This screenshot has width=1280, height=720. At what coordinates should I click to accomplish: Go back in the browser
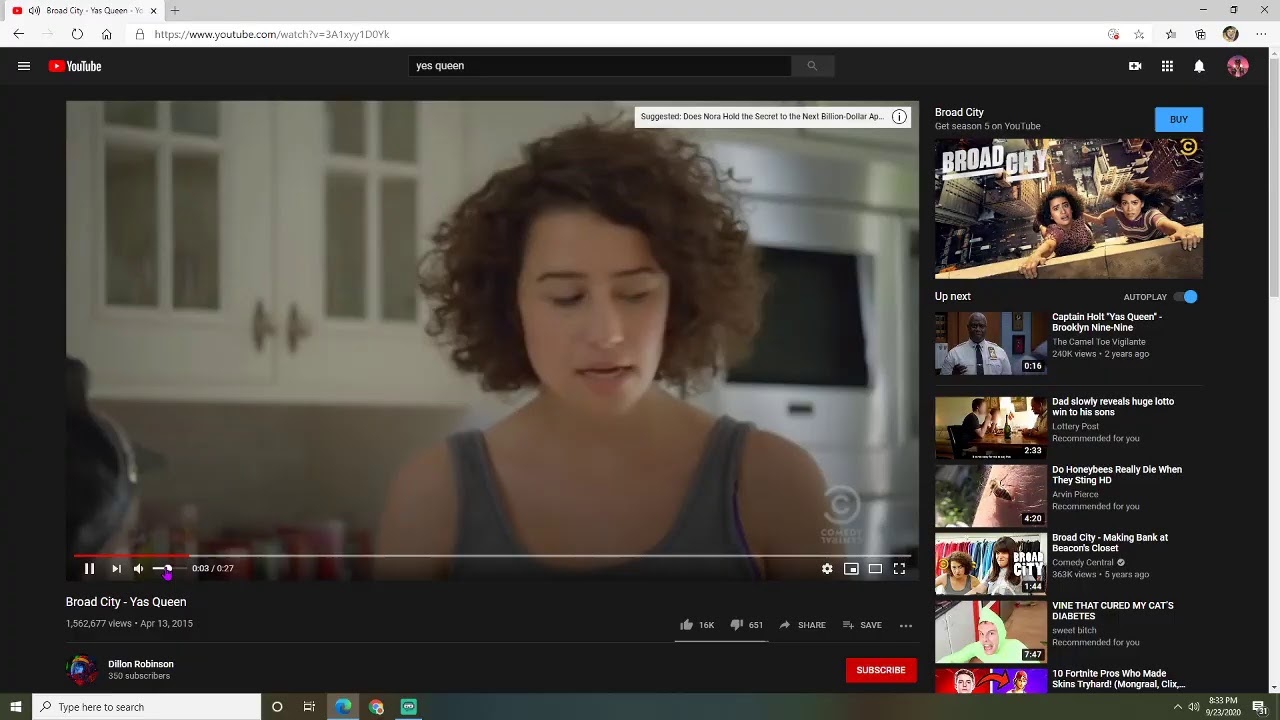point(18,34)
